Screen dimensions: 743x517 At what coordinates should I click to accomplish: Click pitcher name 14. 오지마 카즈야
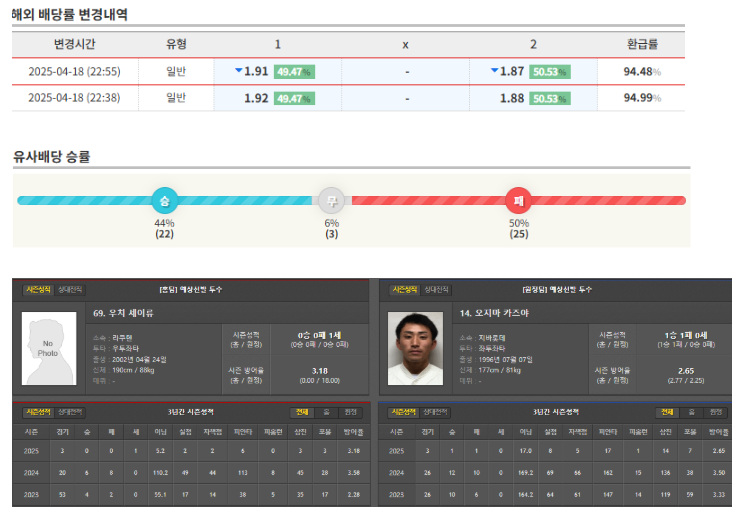[494, 313]
